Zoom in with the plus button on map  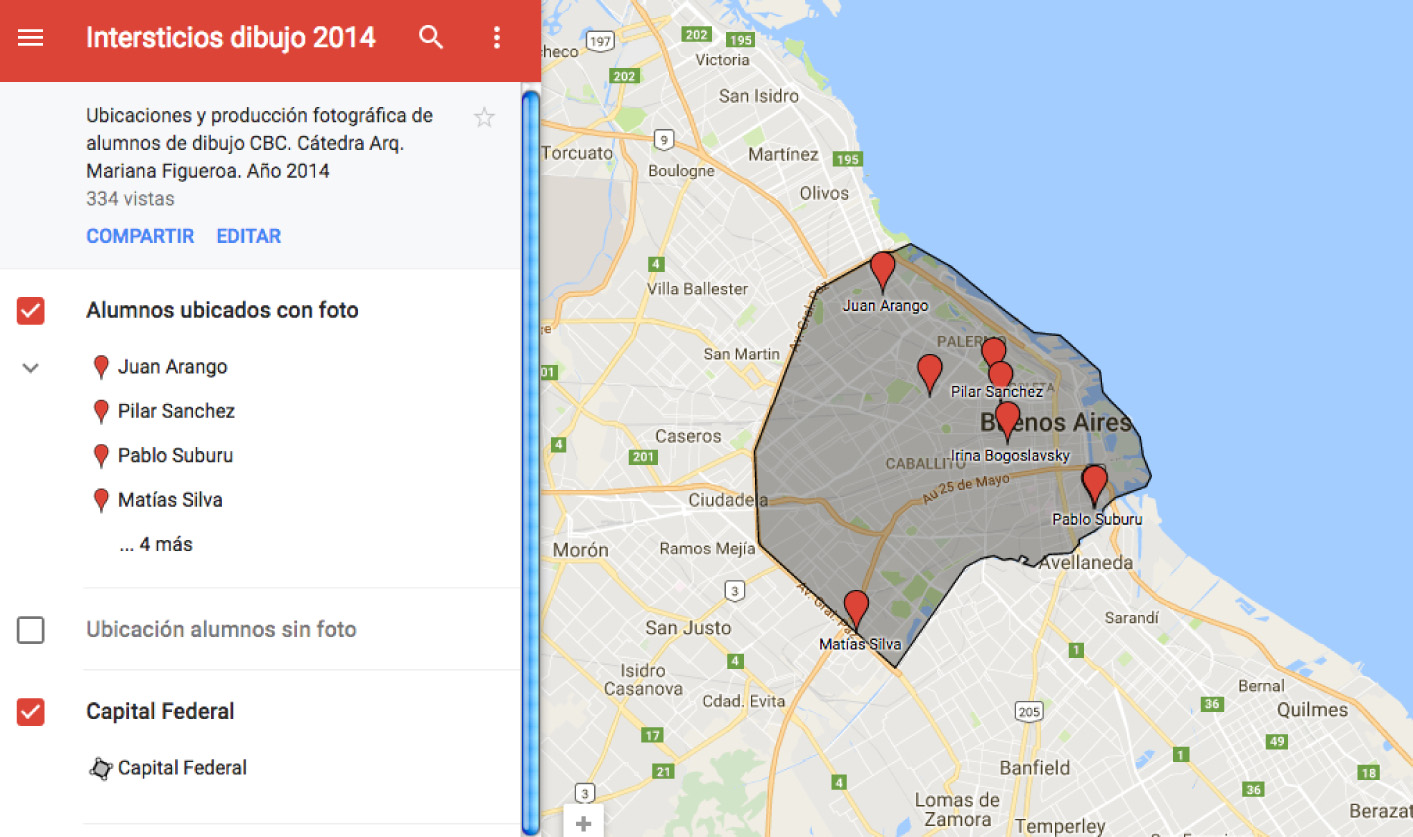pos(583,824)
